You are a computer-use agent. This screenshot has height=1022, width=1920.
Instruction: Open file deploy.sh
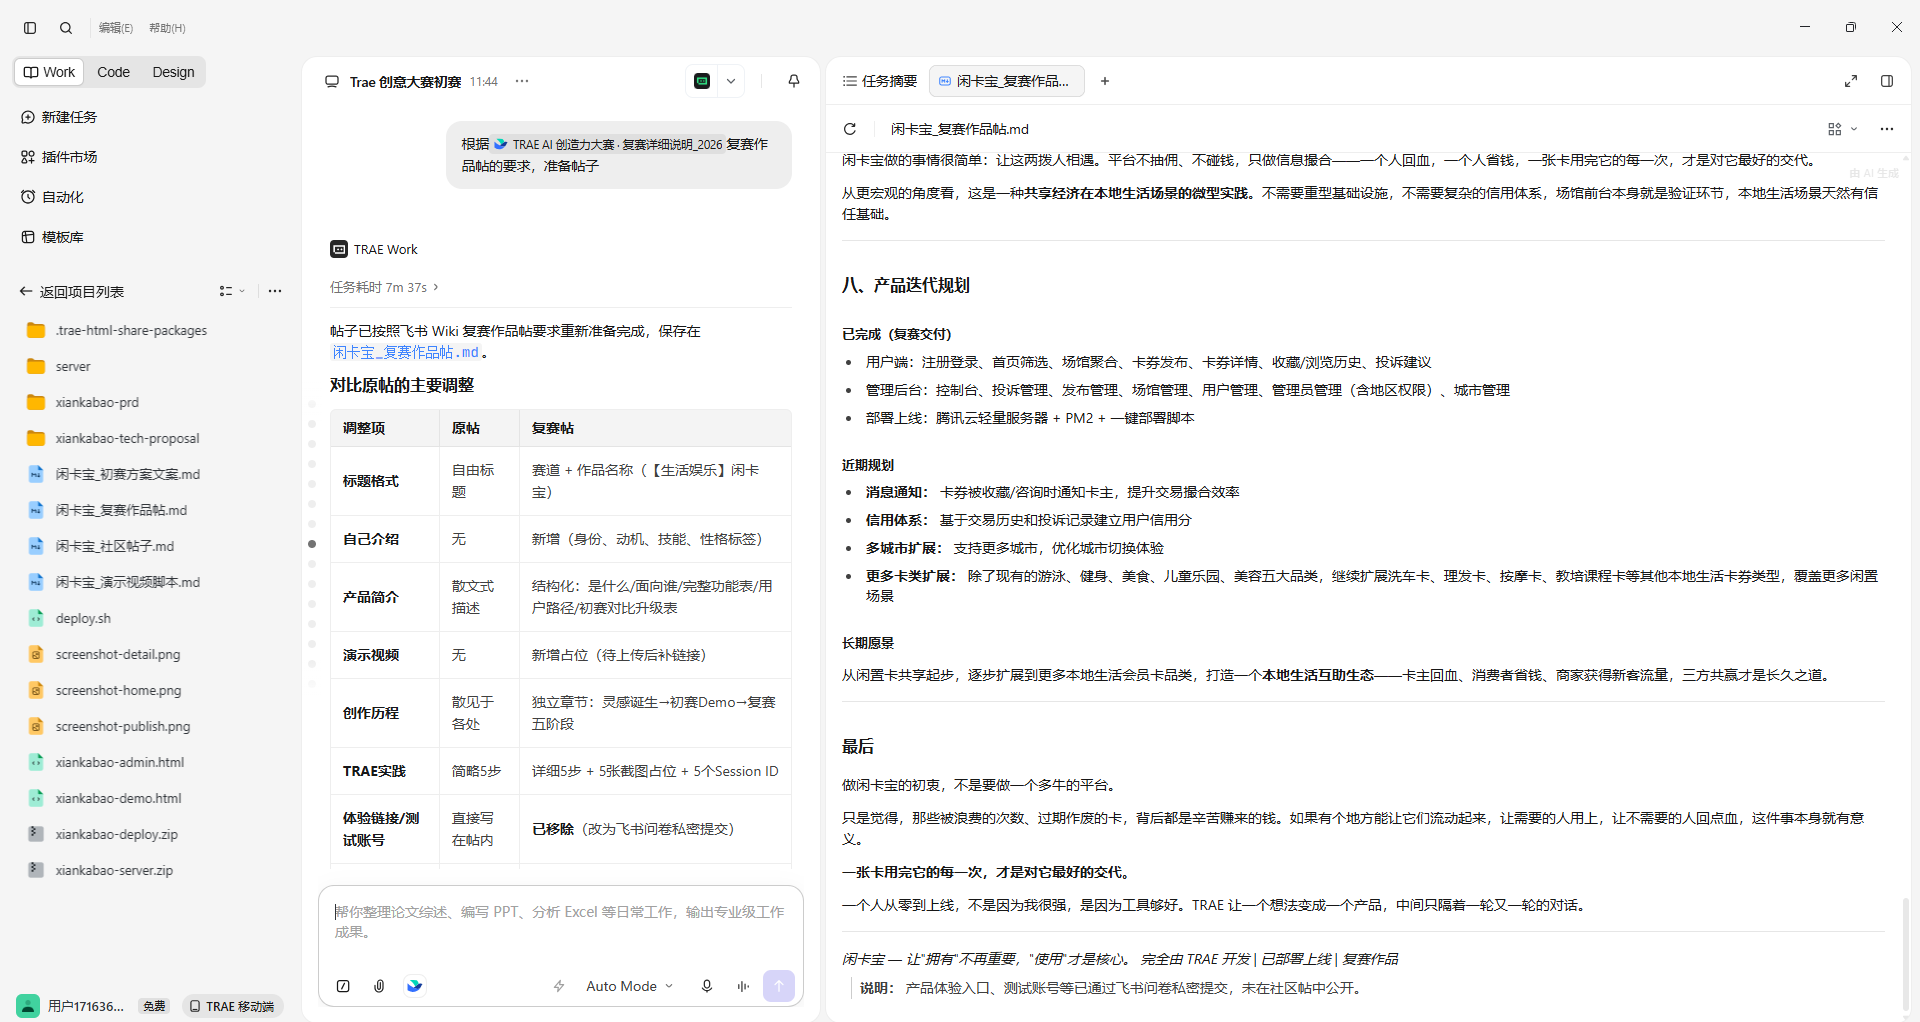tap(83, 618)
